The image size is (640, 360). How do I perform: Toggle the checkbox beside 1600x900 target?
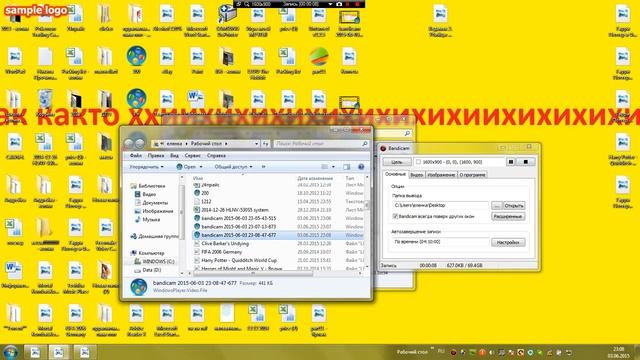point(418,162)
